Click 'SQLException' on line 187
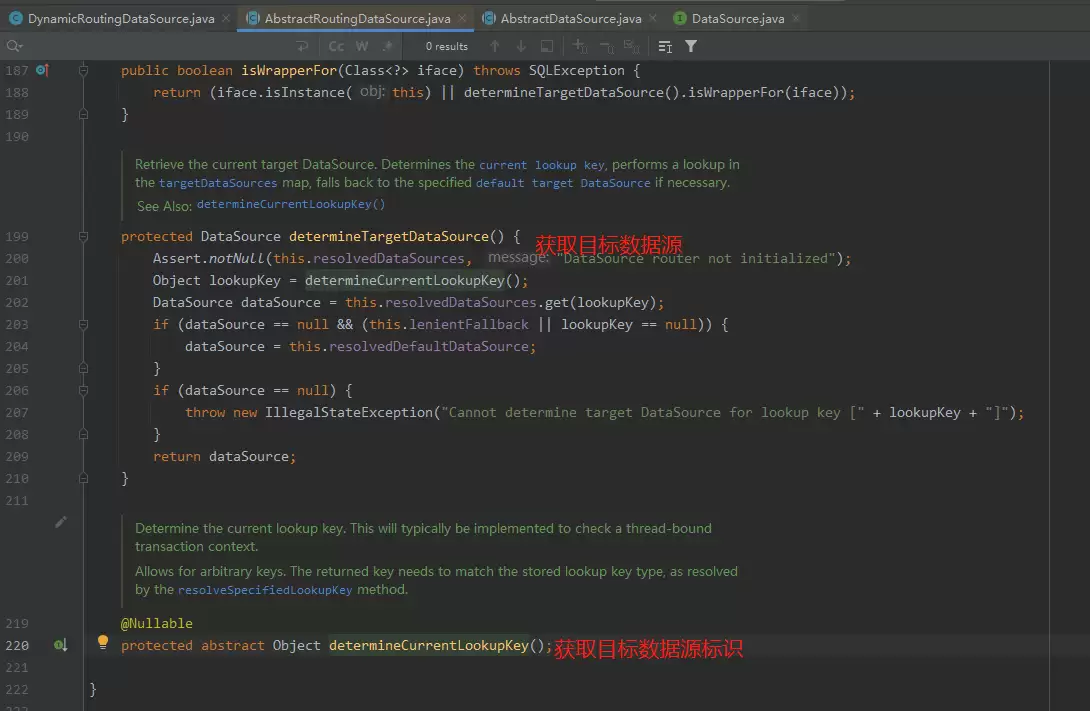Screen dimensions: 1090x711 [576, 70]
